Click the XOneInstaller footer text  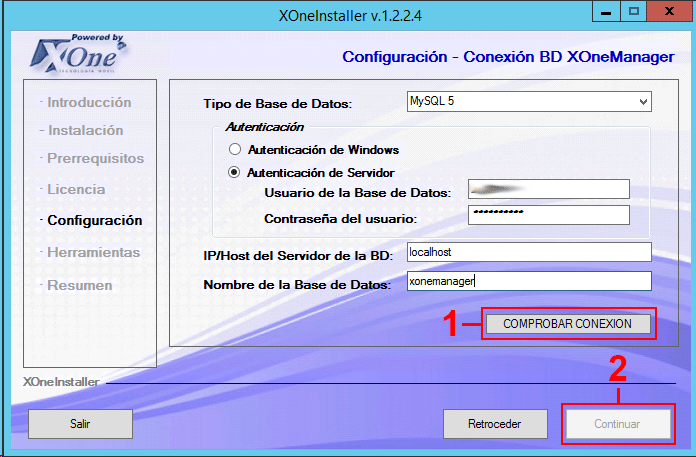[x=61, y=382]
